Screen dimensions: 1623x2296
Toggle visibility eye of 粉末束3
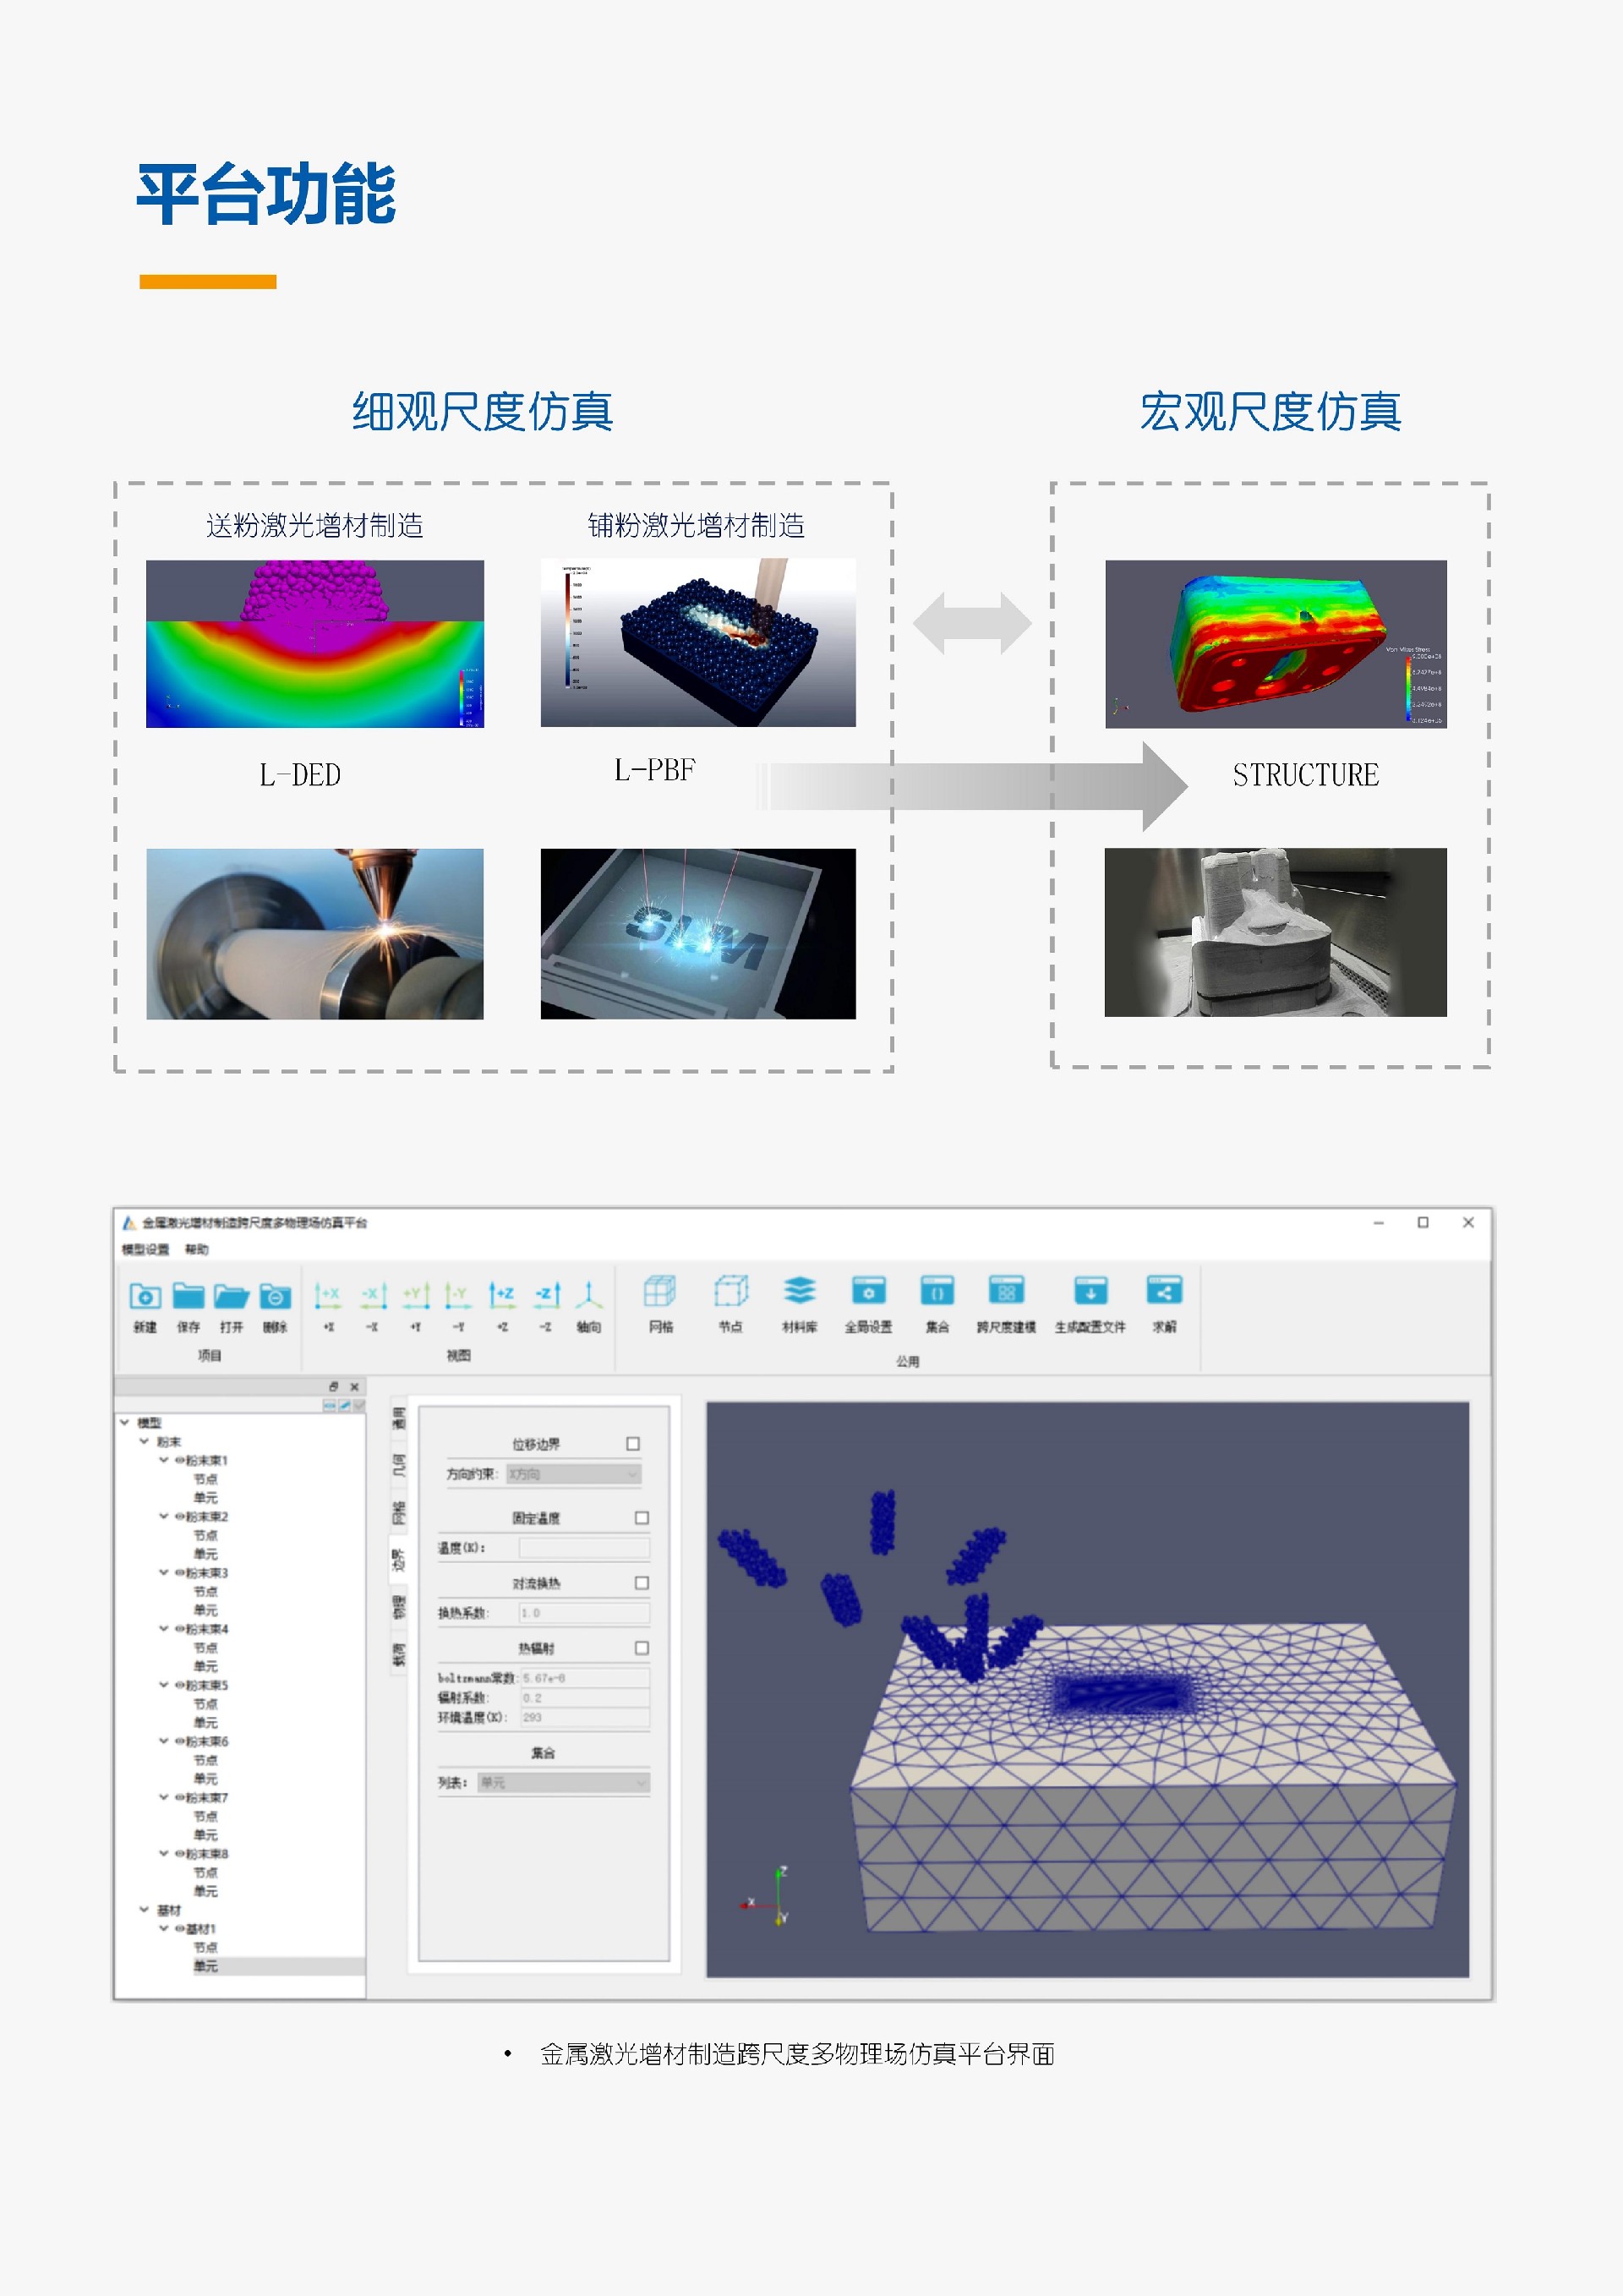point(180,1573)
